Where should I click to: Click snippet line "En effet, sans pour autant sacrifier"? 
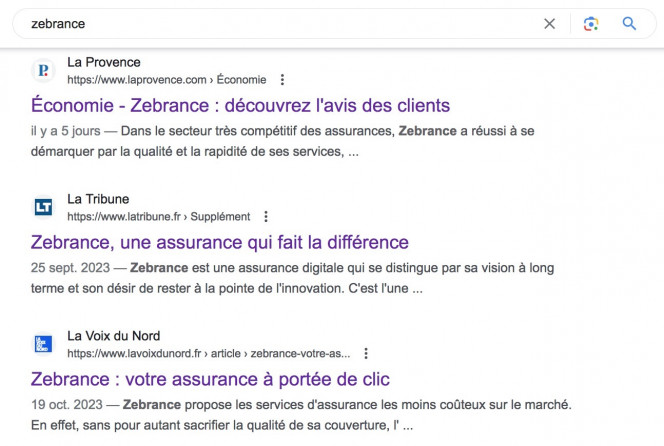pos(221,425)
